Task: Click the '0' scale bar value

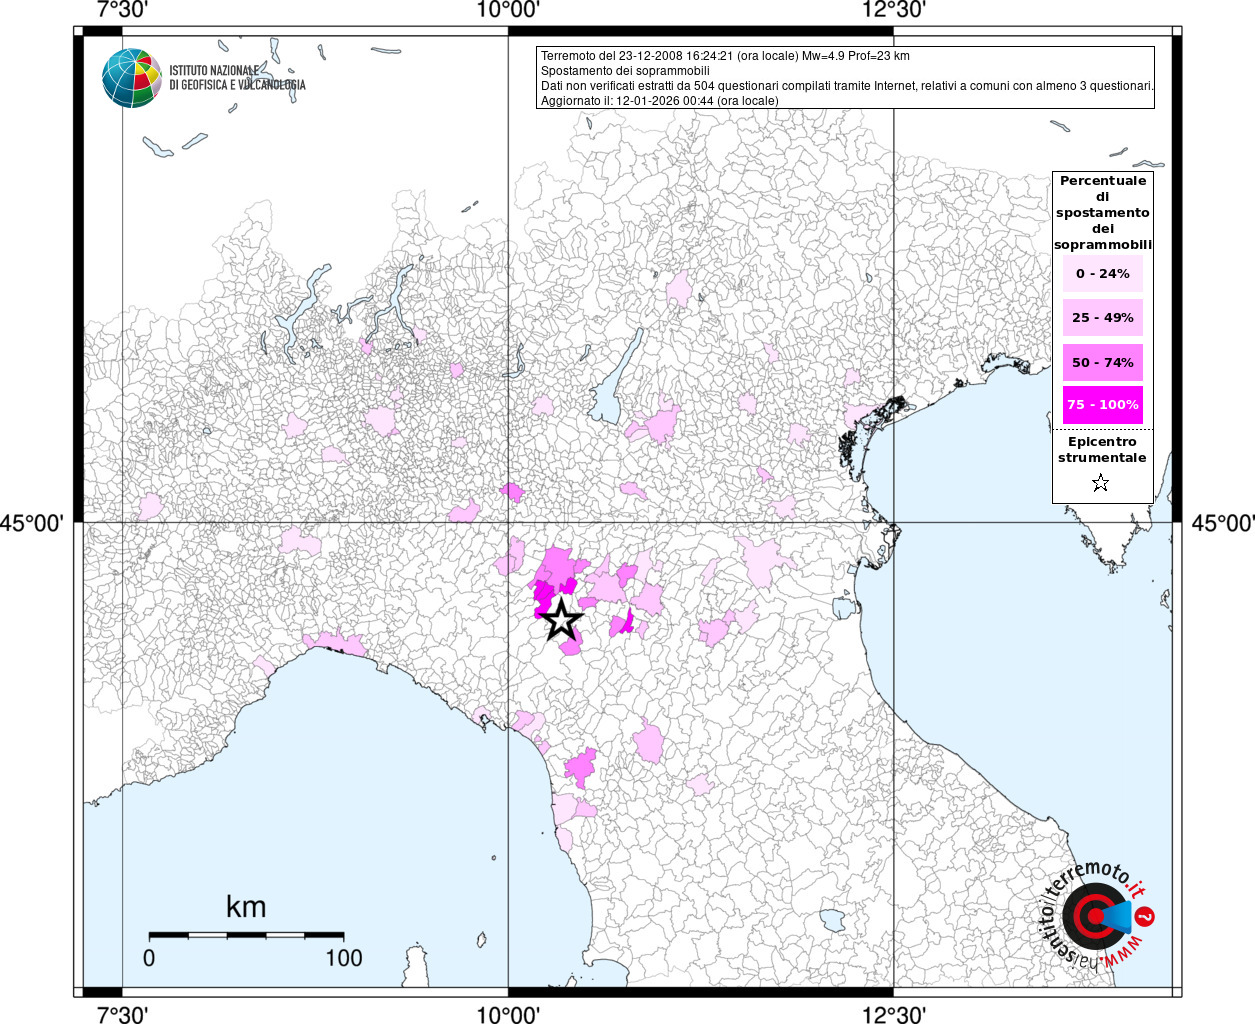Action: 149,958
